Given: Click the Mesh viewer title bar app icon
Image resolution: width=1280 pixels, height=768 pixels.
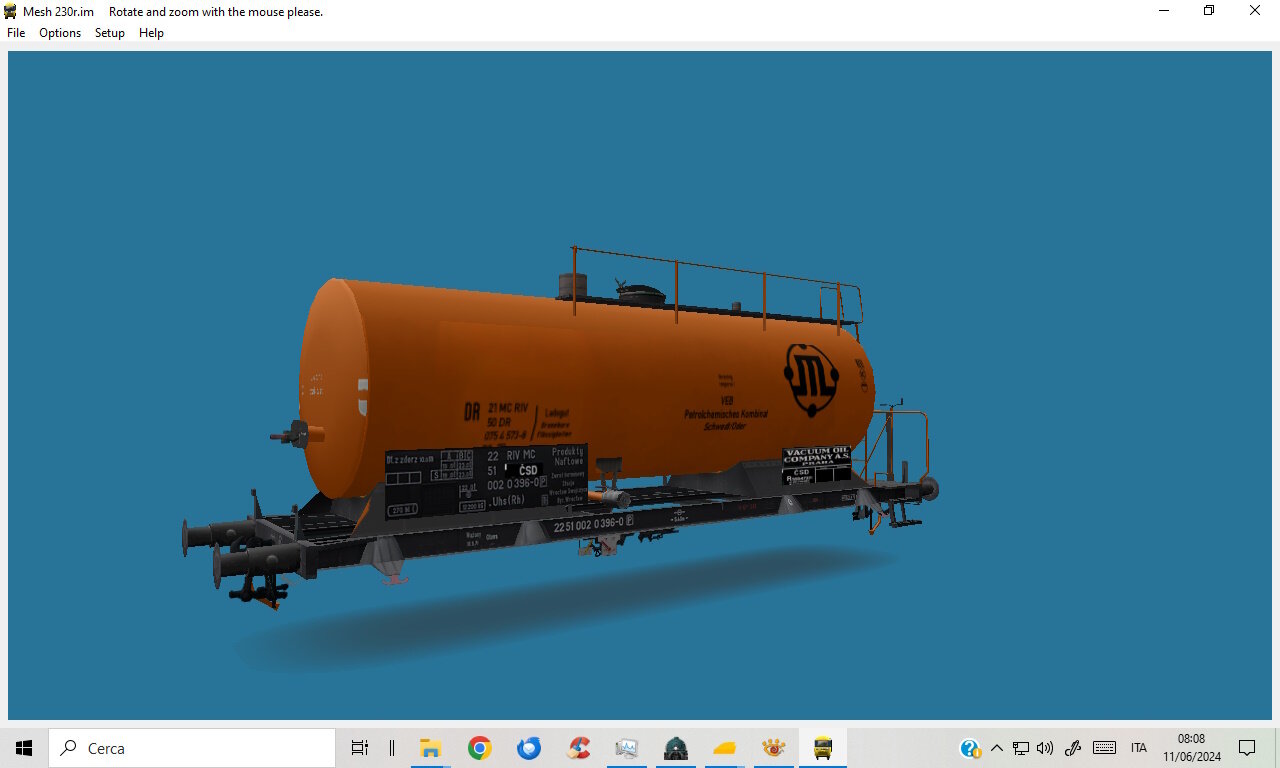Looking at the screenshot, I should [x=11, y=11].
